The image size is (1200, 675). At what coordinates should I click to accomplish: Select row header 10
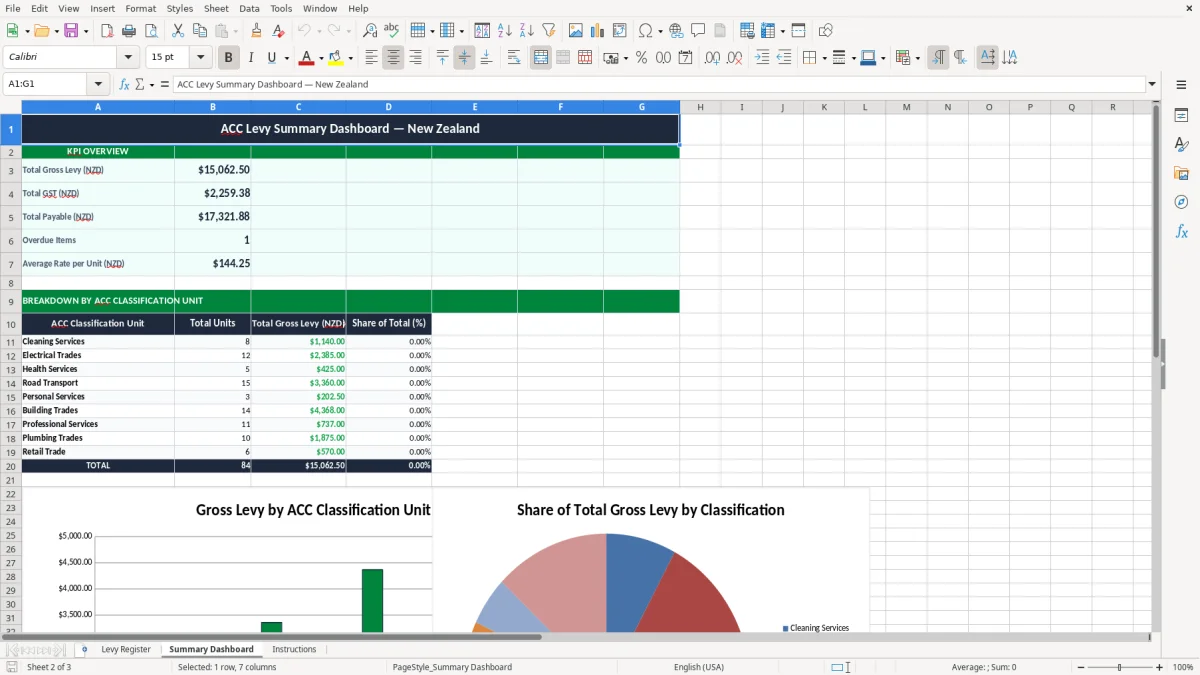11,324
